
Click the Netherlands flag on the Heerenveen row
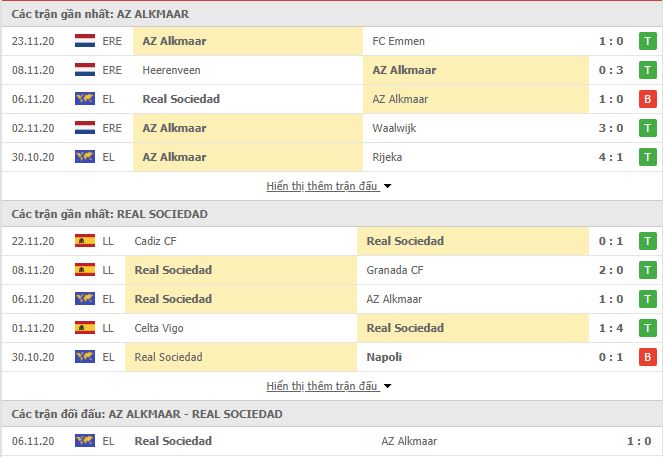click(x=85, y=70)
